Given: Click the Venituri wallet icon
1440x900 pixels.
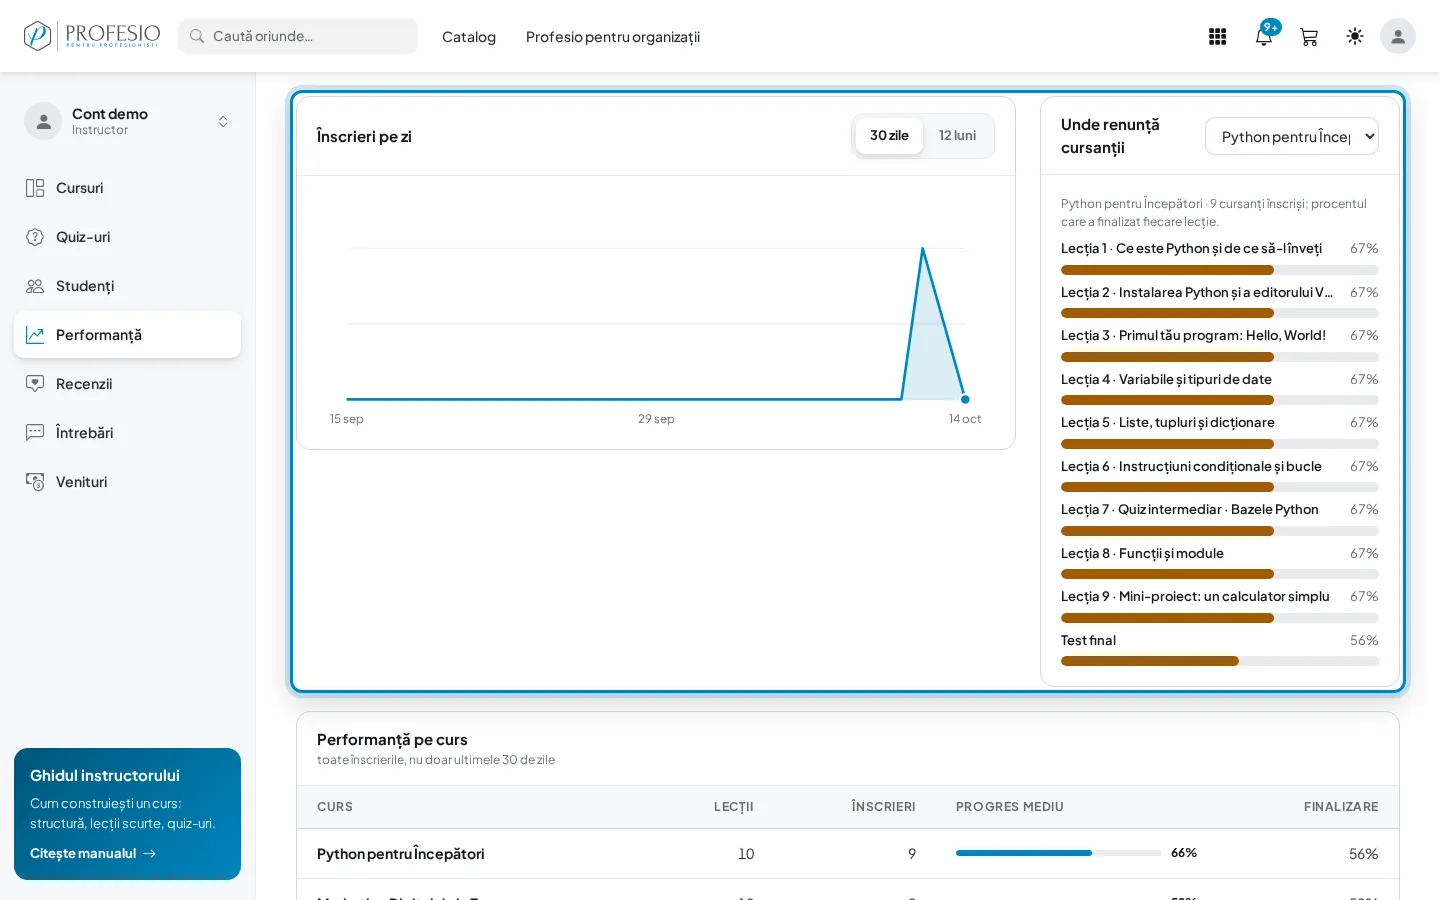Looking at the screenshot, I should (35, 482).
